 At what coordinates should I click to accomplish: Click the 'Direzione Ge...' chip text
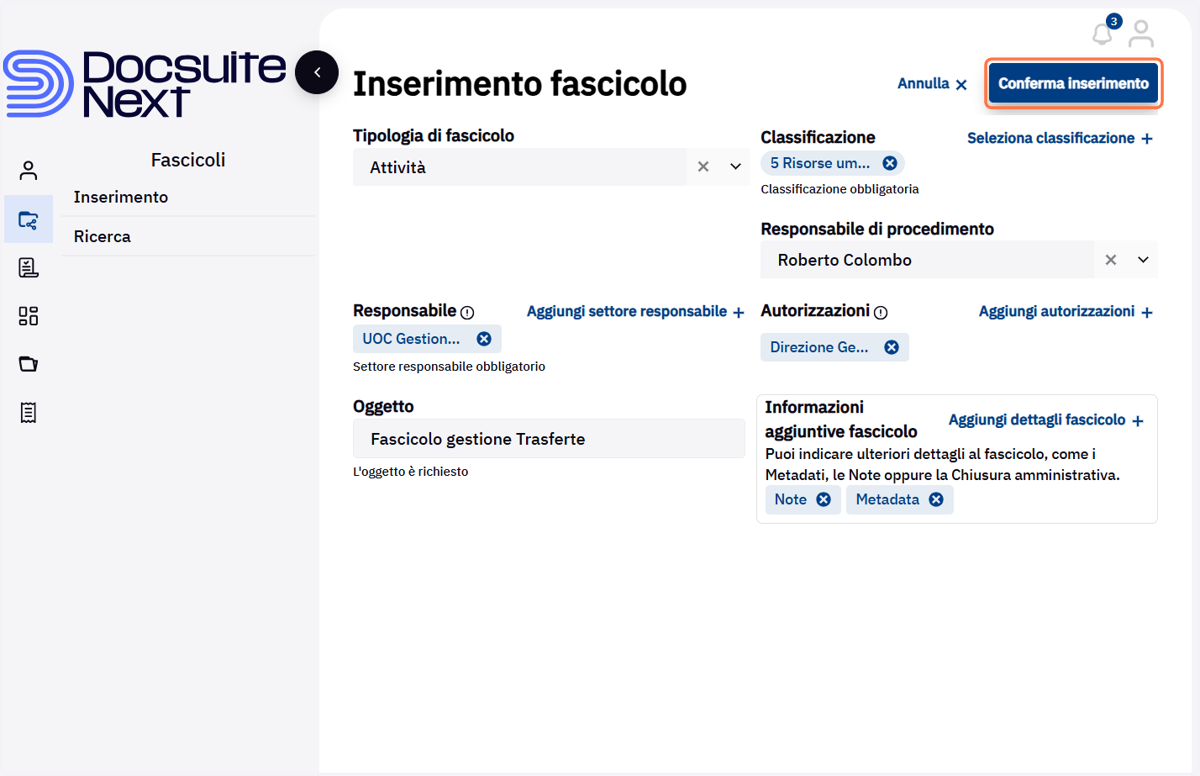pos(819,347)
